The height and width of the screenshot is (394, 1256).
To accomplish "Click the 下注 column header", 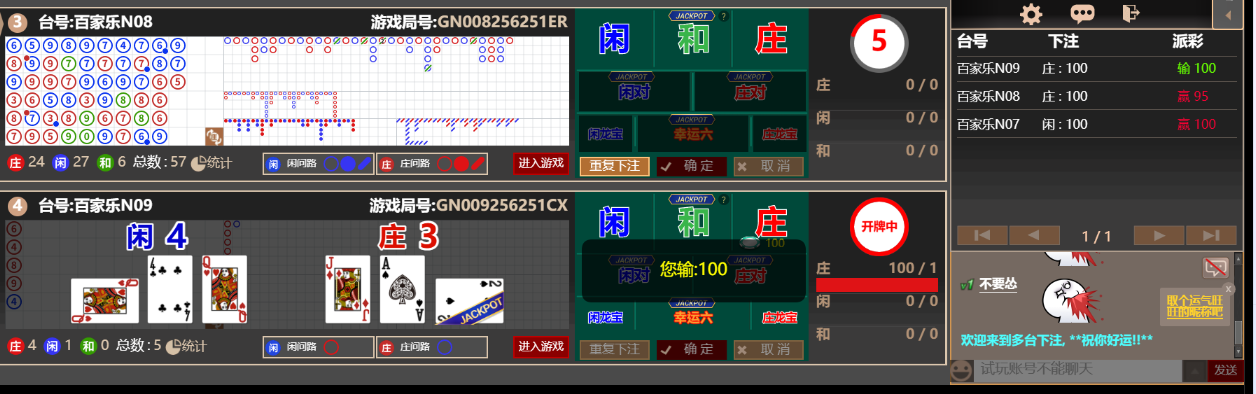I will point(1063,41).
